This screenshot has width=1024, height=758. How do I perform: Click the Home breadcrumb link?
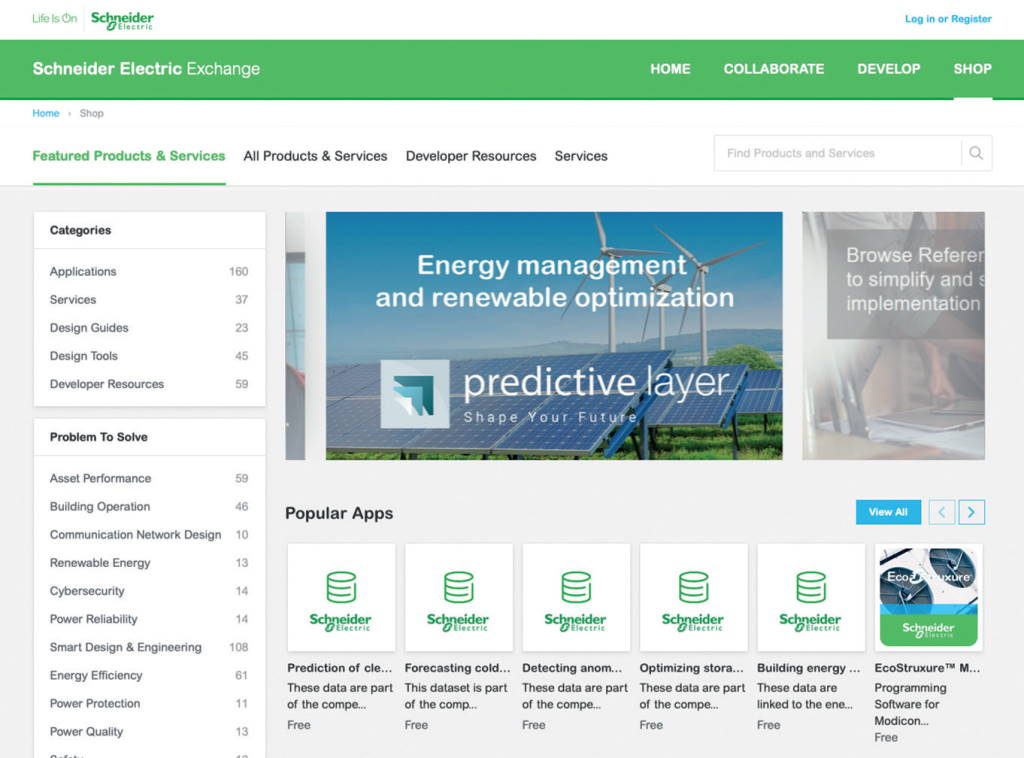point(46,113)
